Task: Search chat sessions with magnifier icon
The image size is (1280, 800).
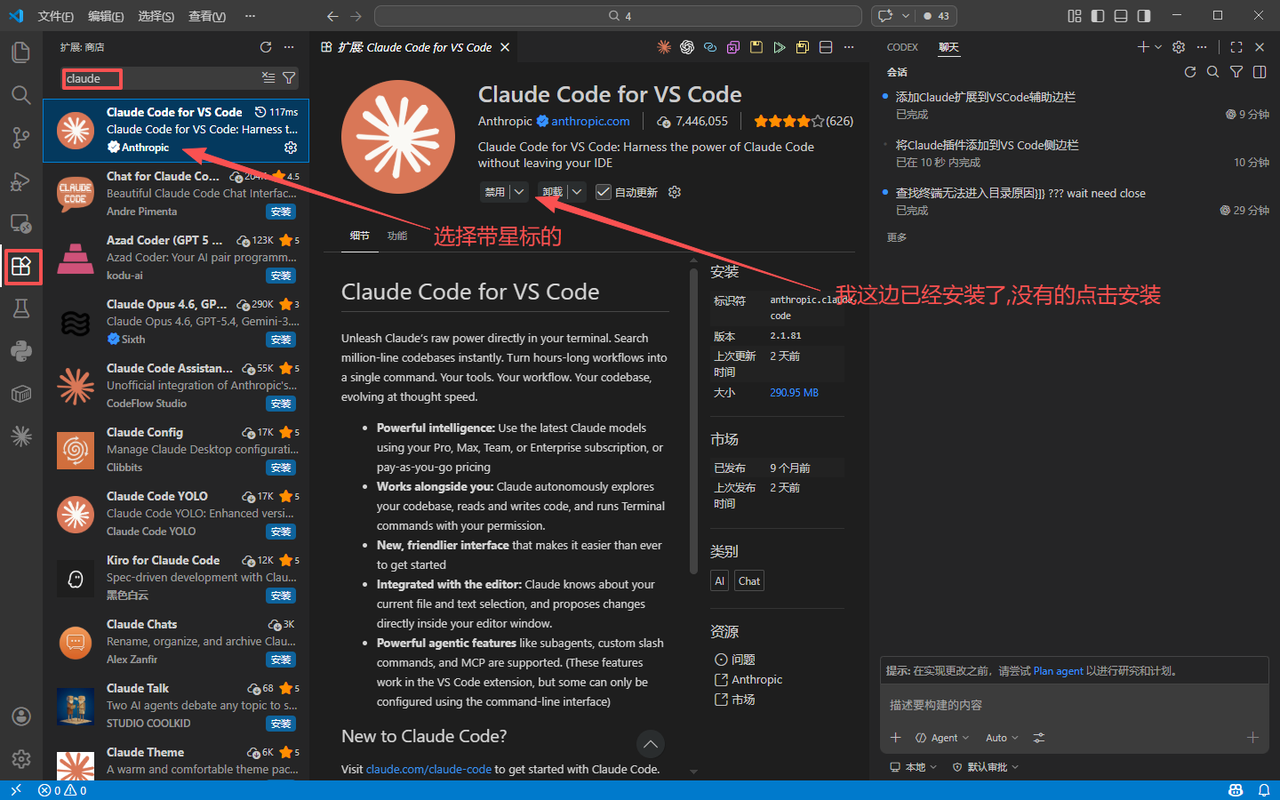Action: point(1213,72)
